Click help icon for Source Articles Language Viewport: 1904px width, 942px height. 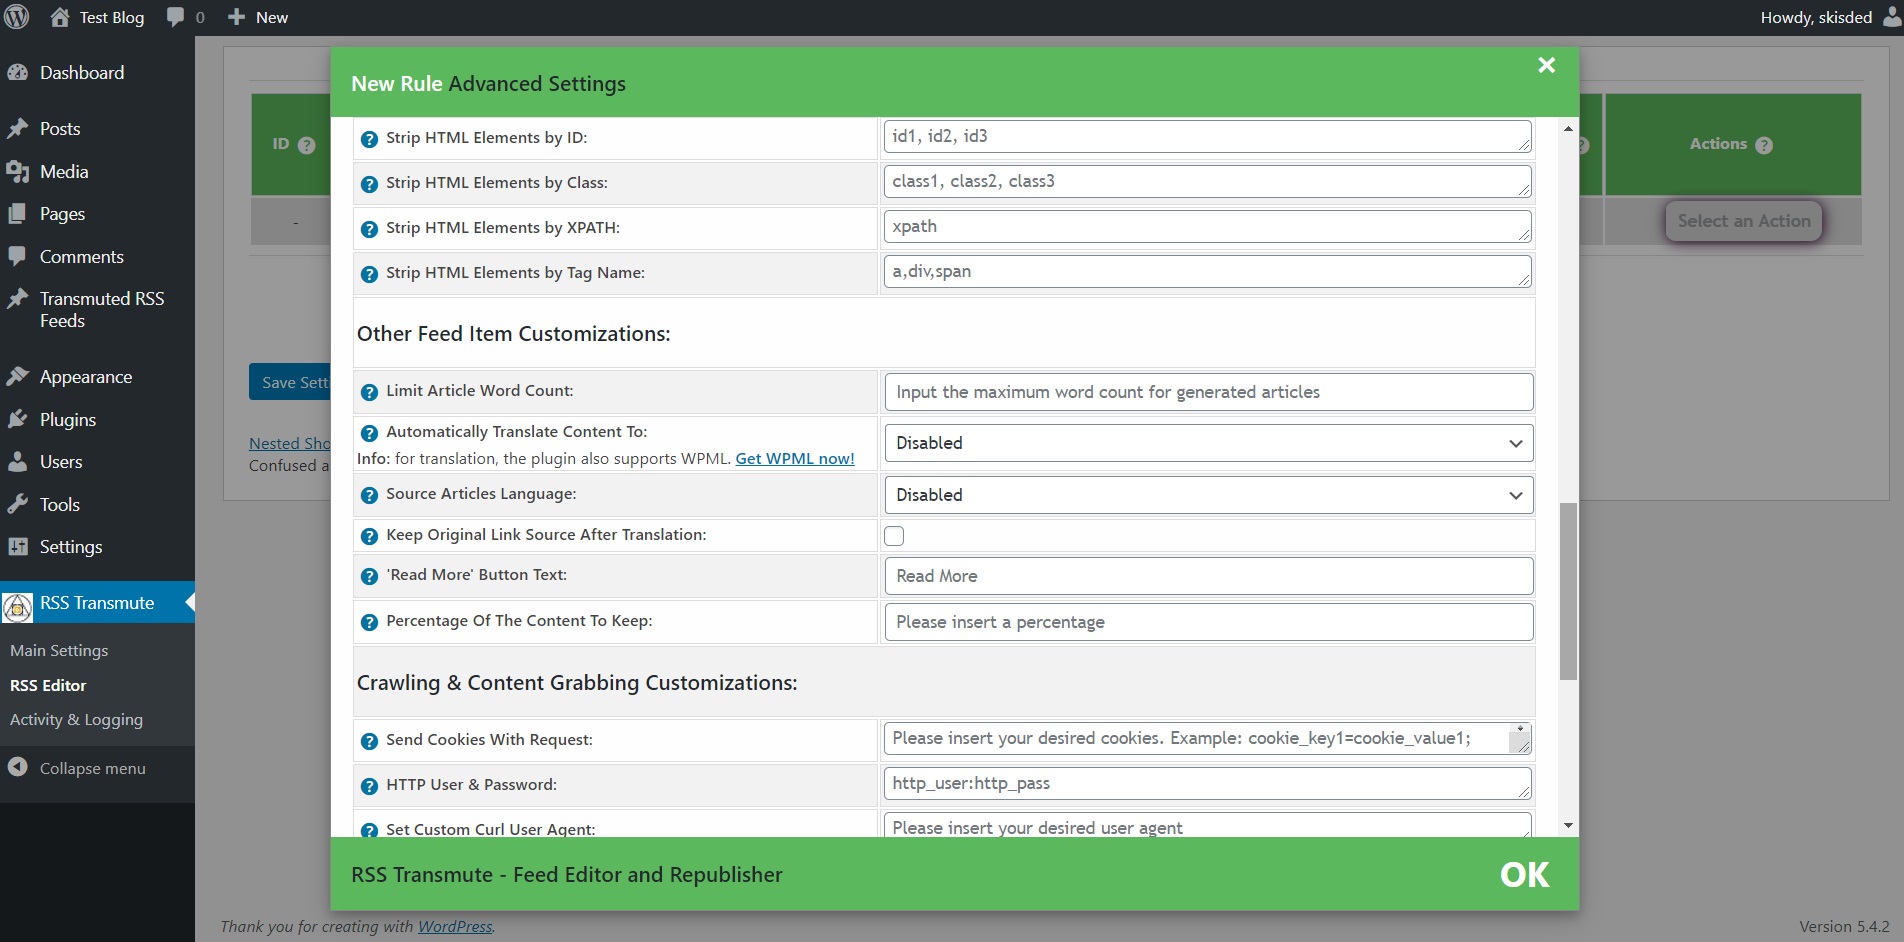tap(369, 495)
